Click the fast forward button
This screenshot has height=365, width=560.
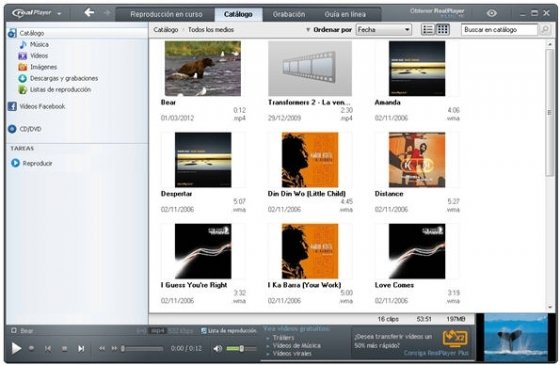click(114, 348)
